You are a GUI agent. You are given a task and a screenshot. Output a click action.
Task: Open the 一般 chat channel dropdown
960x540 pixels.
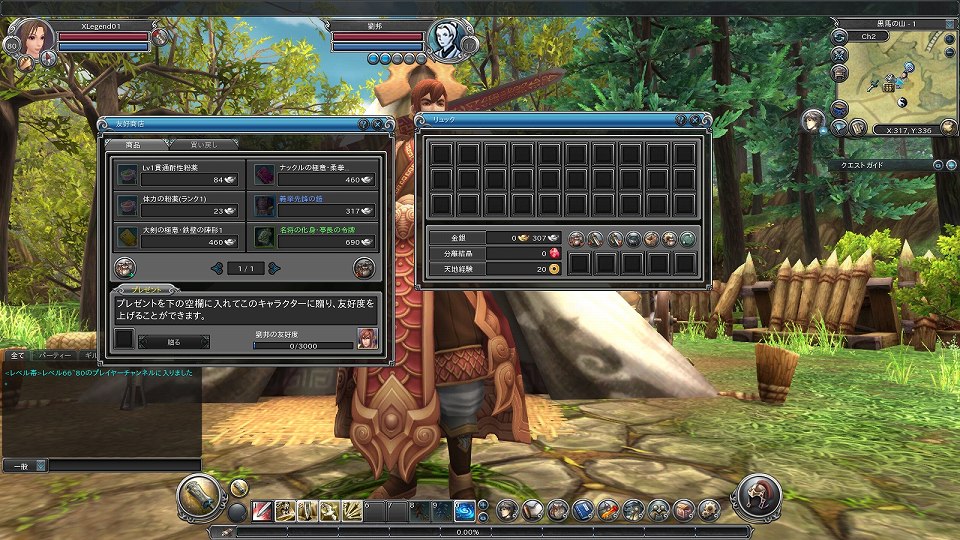click(x=41, y=466)
